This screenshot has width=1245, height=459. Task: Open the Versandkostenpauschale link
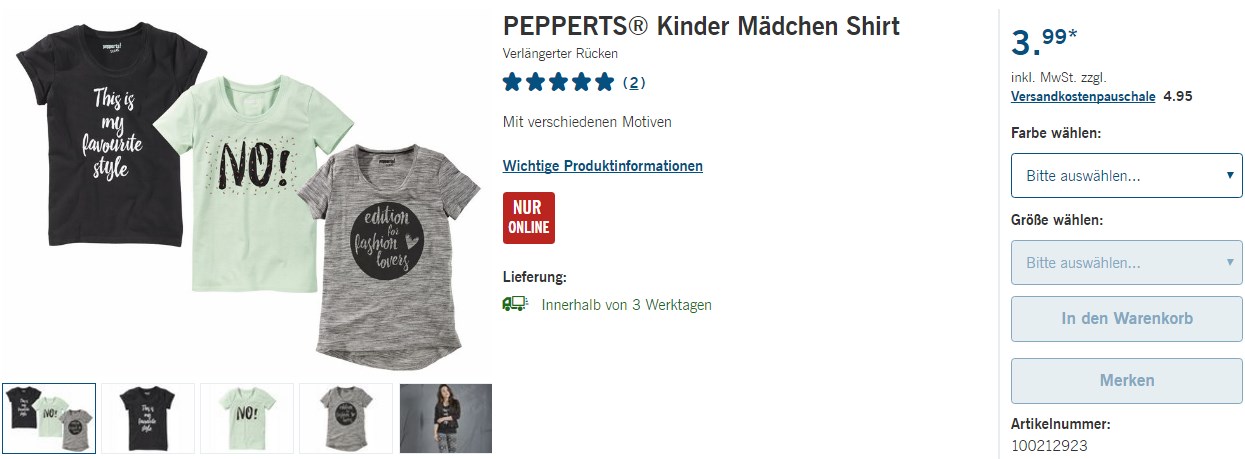(x=1083, y=97)
